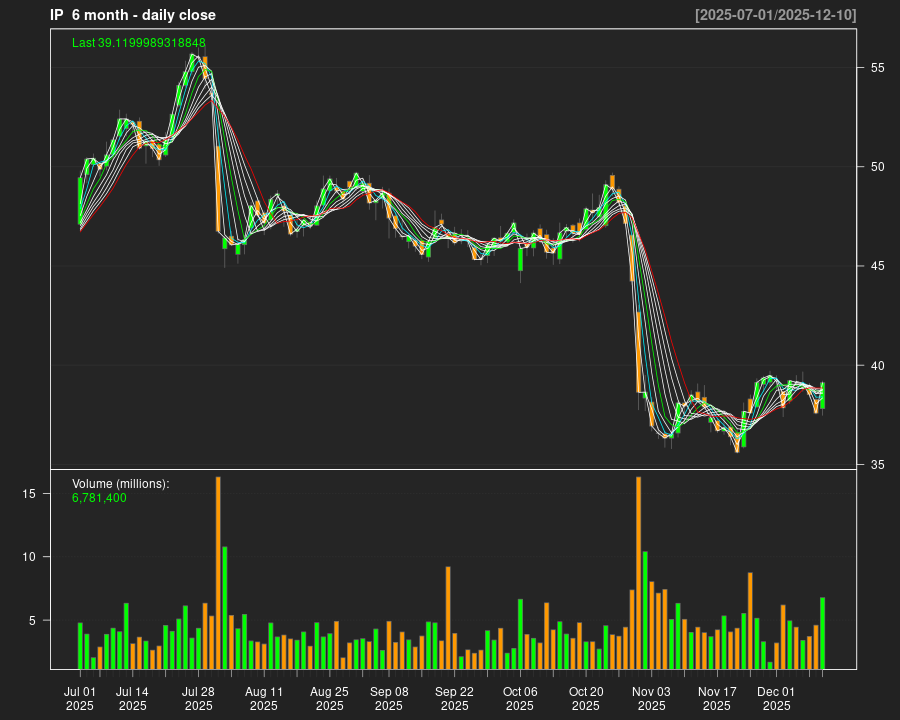
Task: Click the 'Volume (millions):' label
Action: click(121, 484)
